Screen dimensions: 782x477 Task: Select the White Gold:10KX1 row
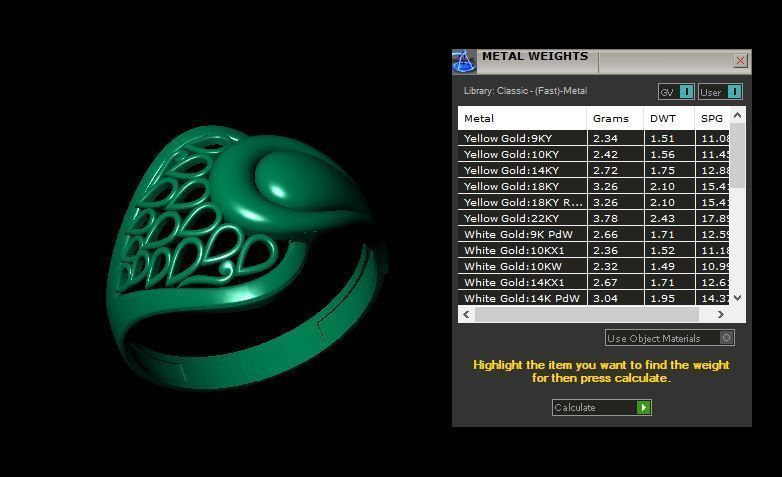(593, 250)
